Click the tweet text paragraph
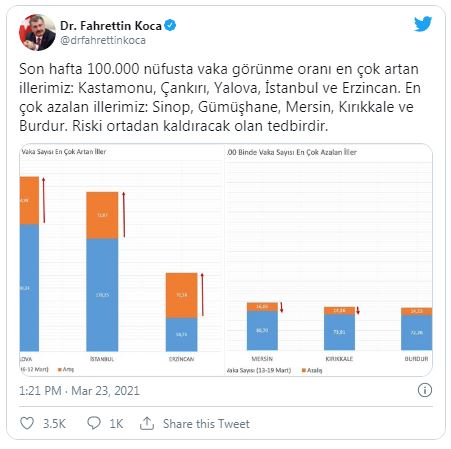Image resolution: width=451 pixels, height=449 pixels. pos(220,97)
